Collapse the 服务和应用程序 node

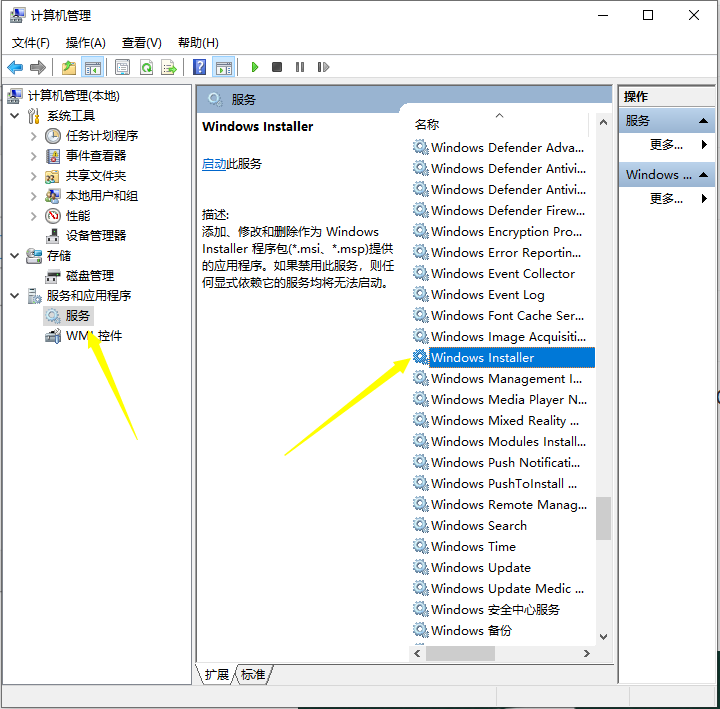click(x=15, y=296)
